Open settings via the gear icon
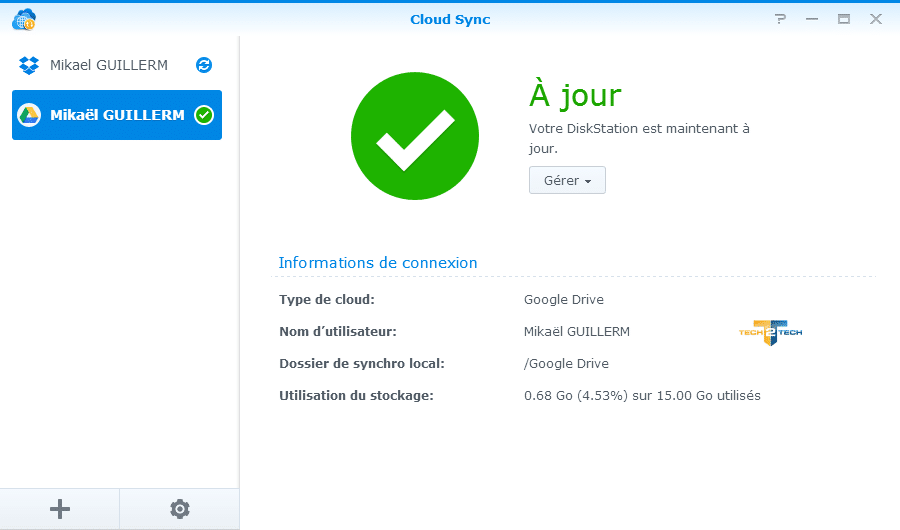Viewport: 900px width, 530px height. point(179,509)
